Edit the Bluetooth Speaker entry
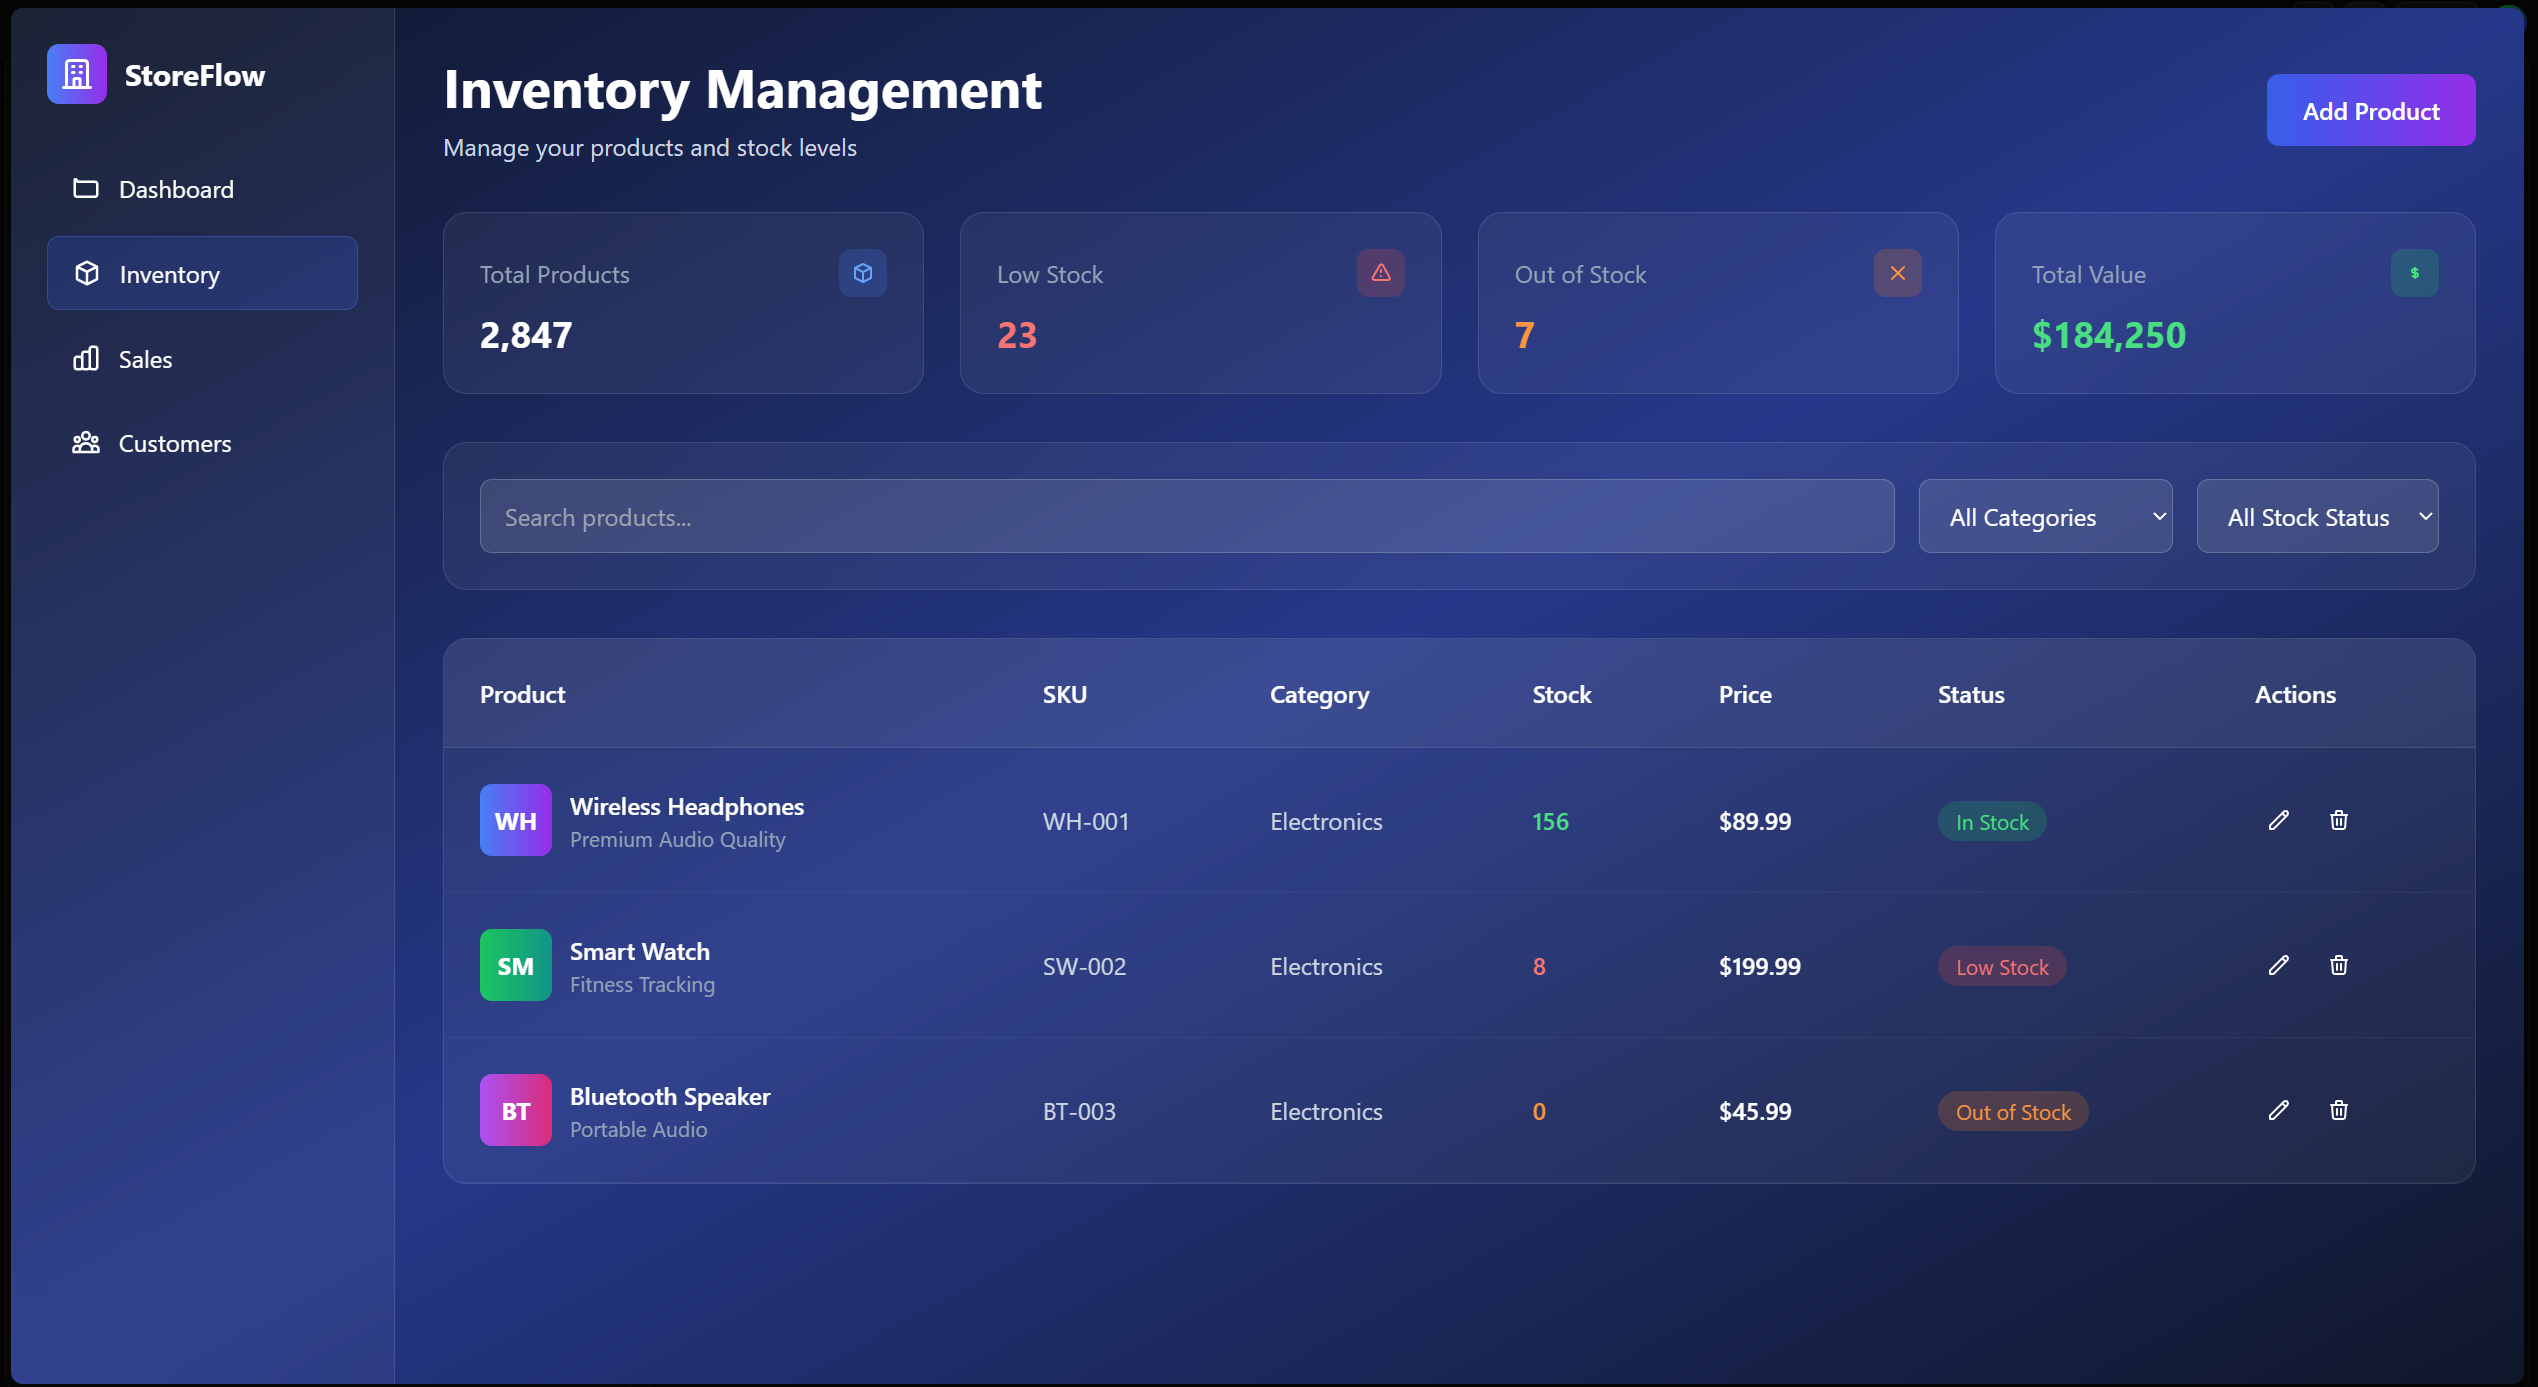Image resolution: width=2538 pixels, height=1387 pixels. click(2278, 1110)
